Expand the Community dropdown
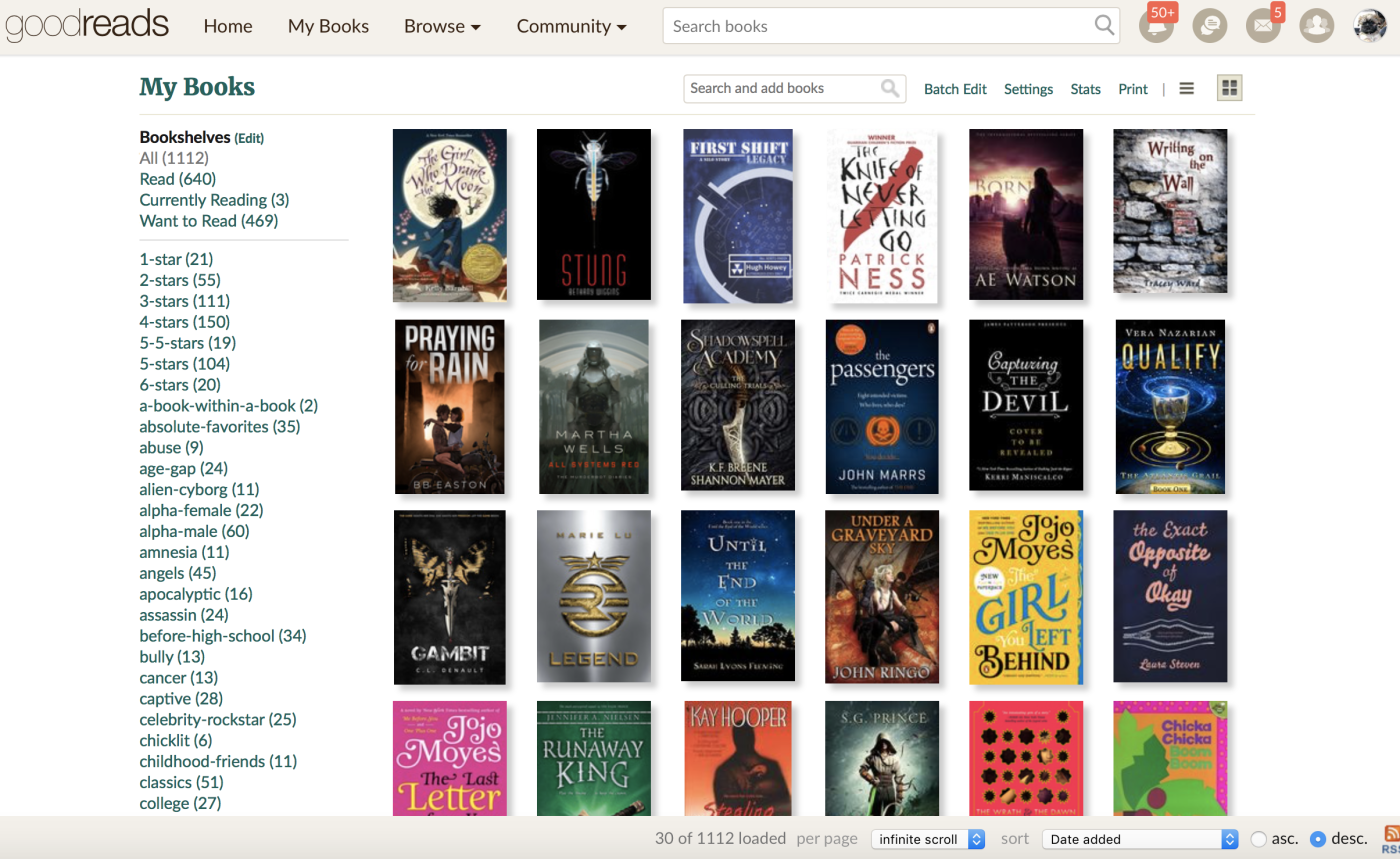This screenshot has height=859, width=1400. (571, 26)
